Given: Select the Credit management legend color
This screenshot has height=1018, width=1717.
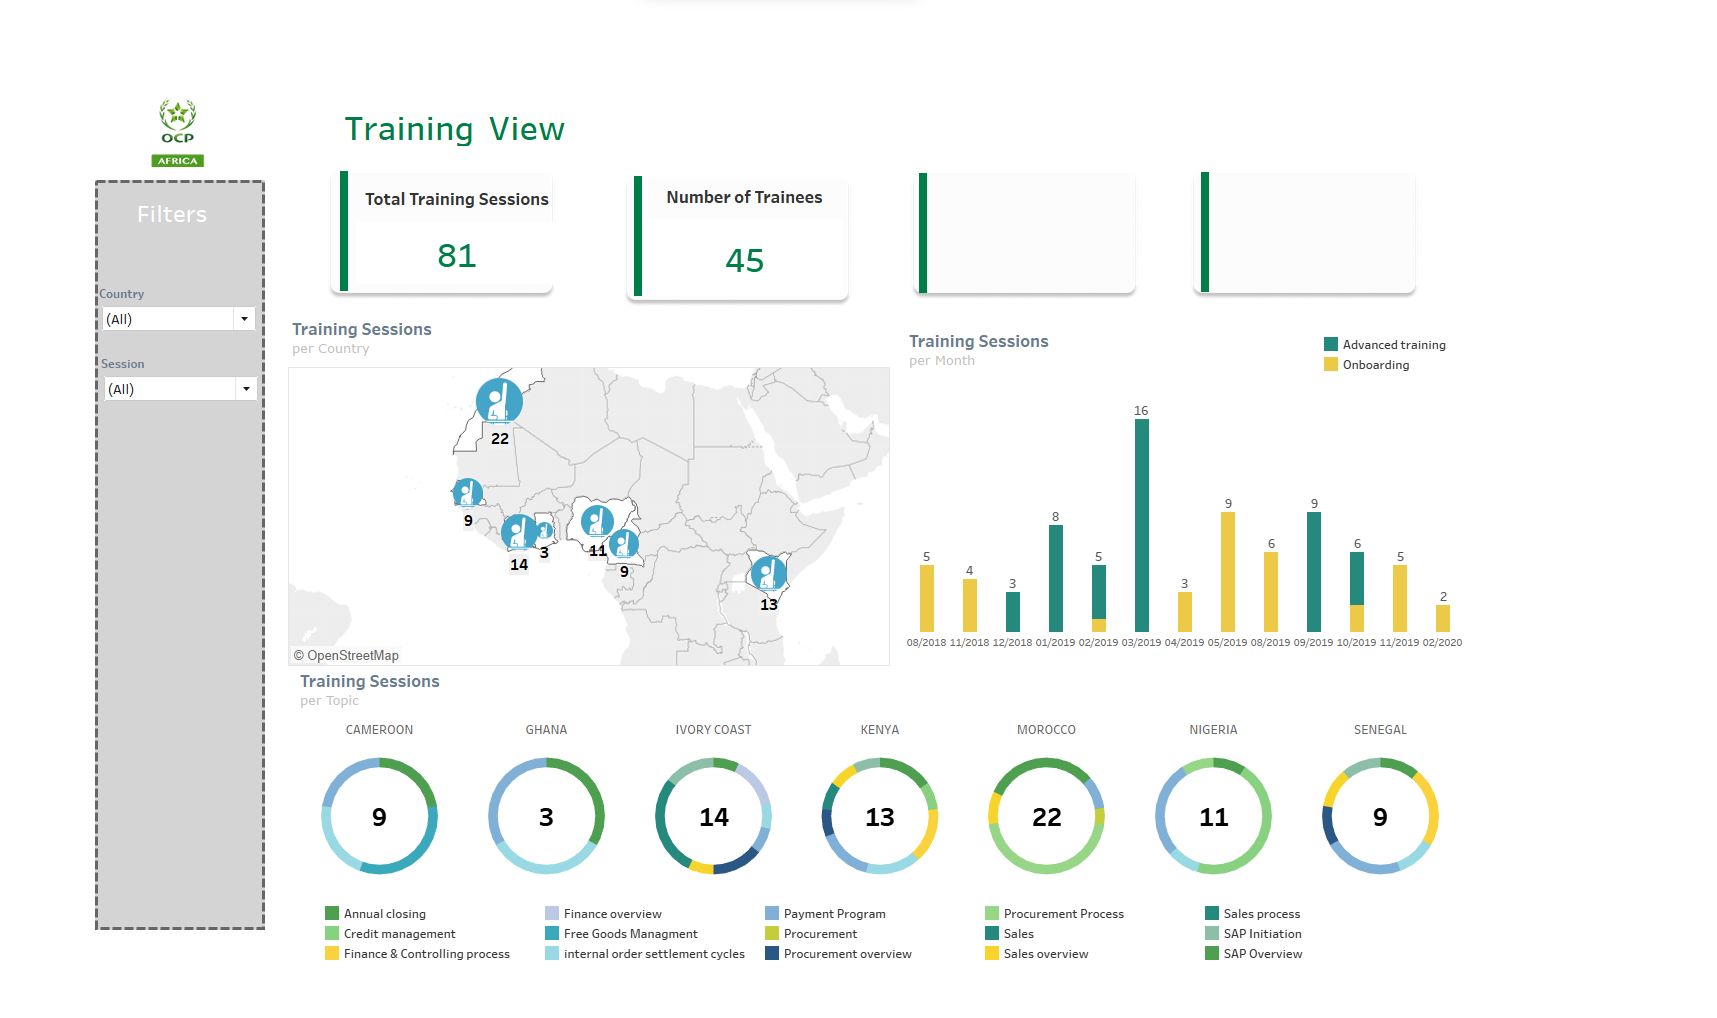Looking at the screenshot, I should point(332,933).
